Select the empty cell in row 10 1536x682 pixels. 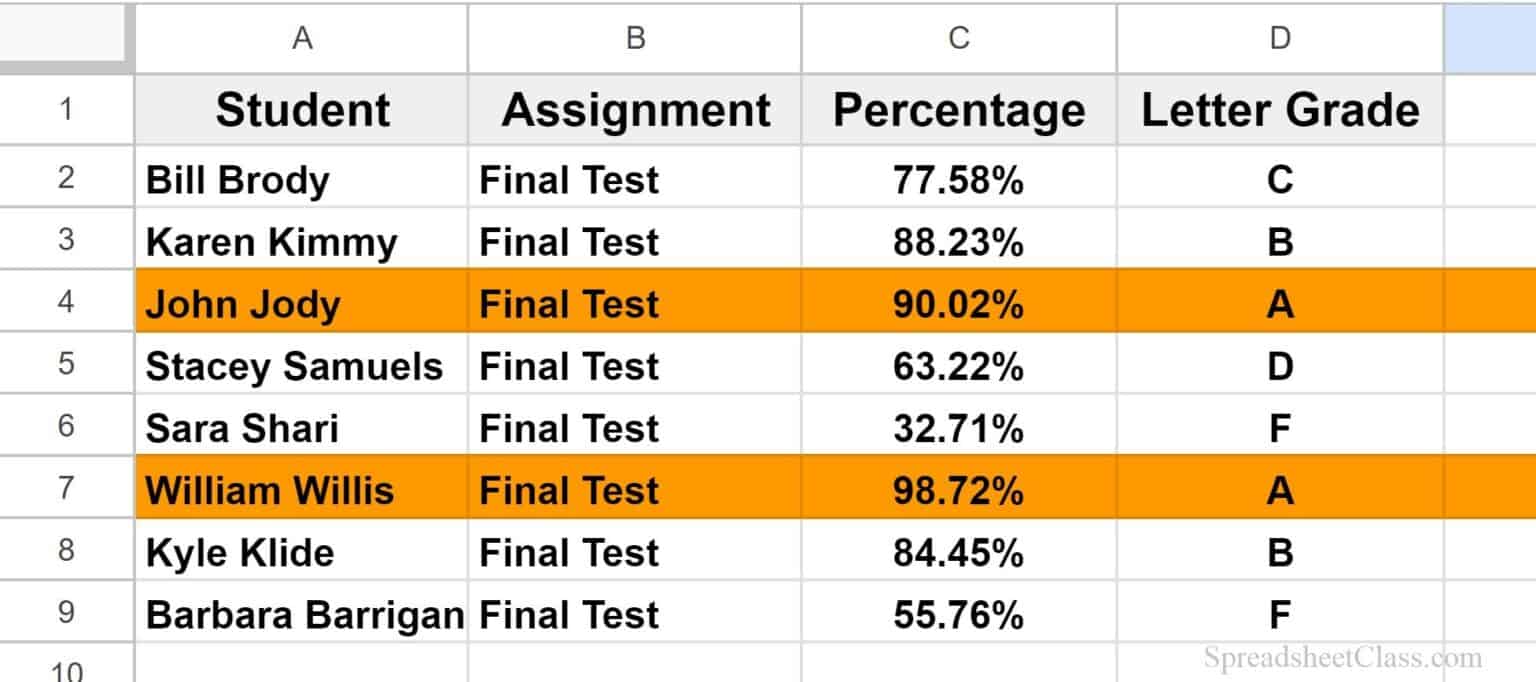pos(300,668)
